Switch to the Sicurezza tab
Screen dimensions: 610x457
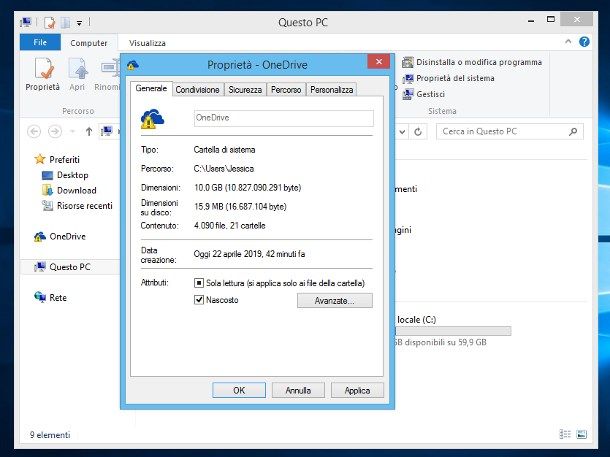click(245, 89)
